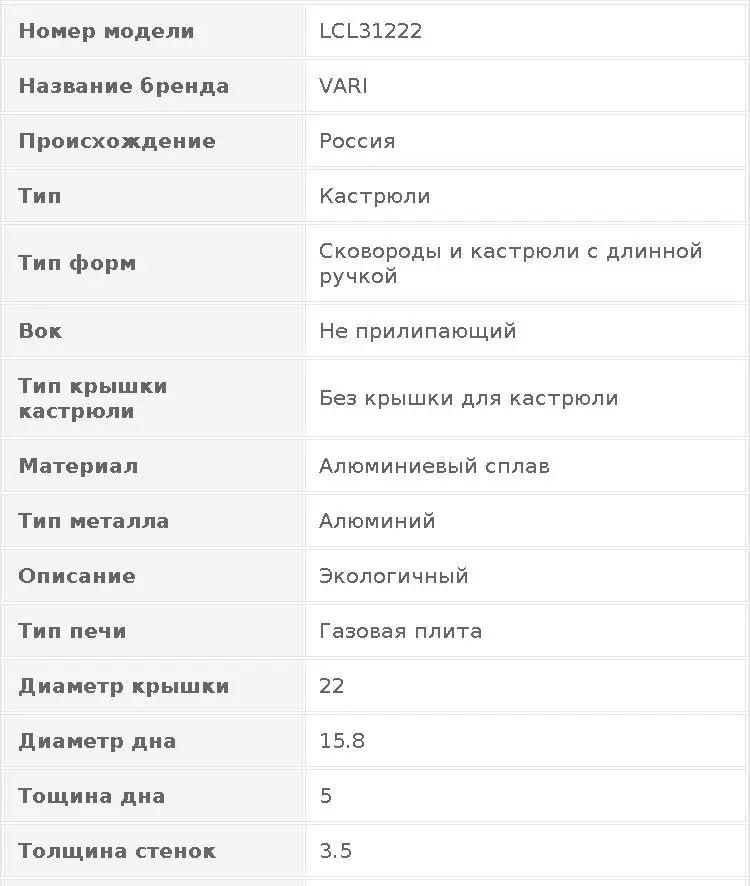Select the Алюминиевый сплав material value
The width and height of the screenshot is (750, 886).
coord(434,466)
